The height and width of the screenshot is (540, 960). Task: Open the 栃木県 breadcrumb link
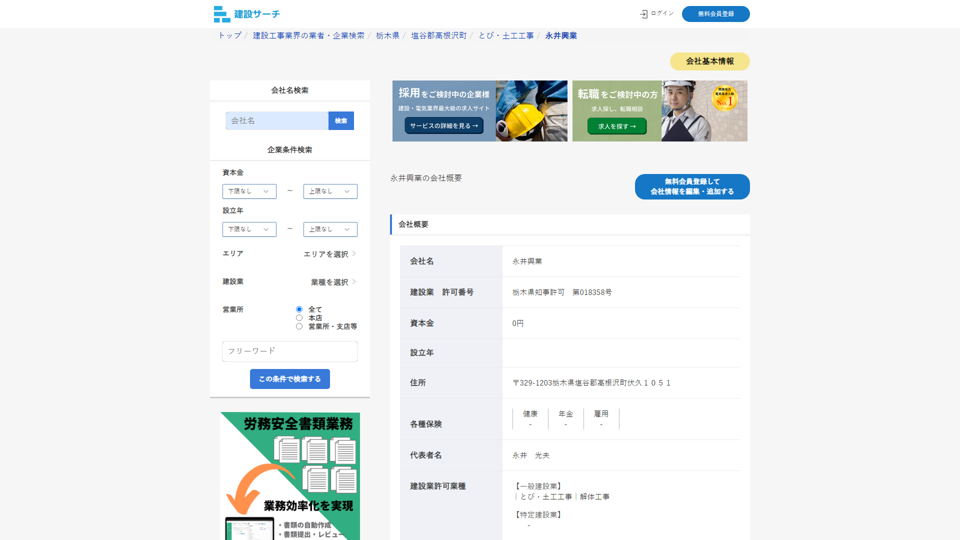tap(387, 35)
